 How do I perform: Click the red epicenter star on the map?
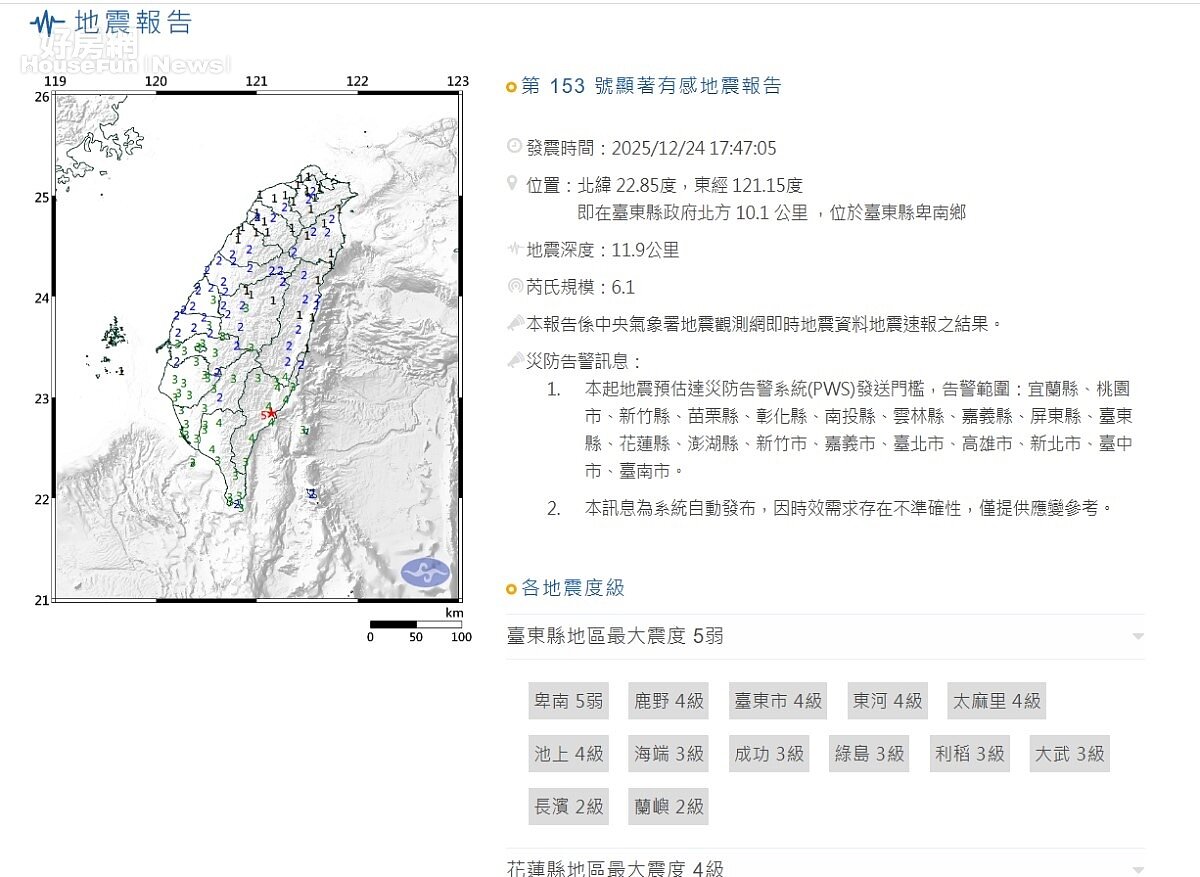270,412
